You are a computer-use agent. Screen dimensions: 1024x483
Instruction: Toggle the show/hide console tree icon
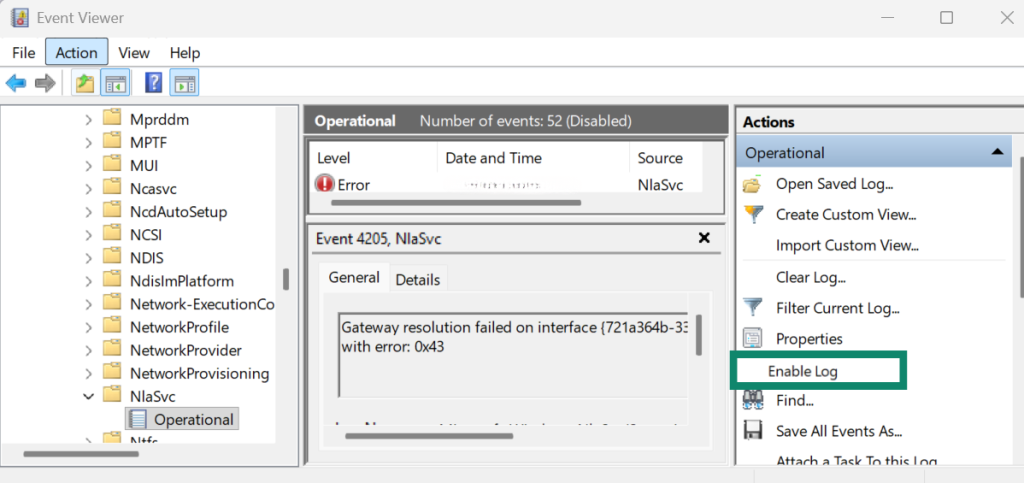[116, 83]
